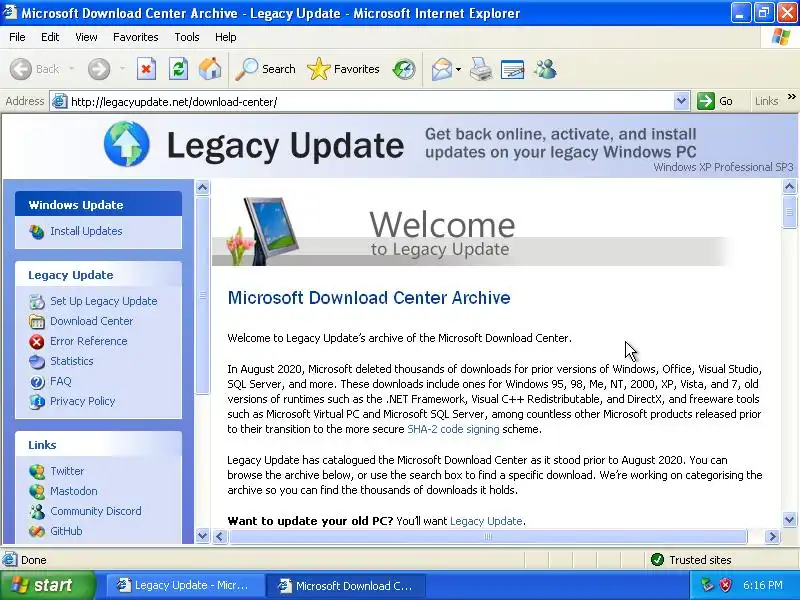Click the Twitter globe icon
This screenshot has height=600, width=800.
click(37, 471)
